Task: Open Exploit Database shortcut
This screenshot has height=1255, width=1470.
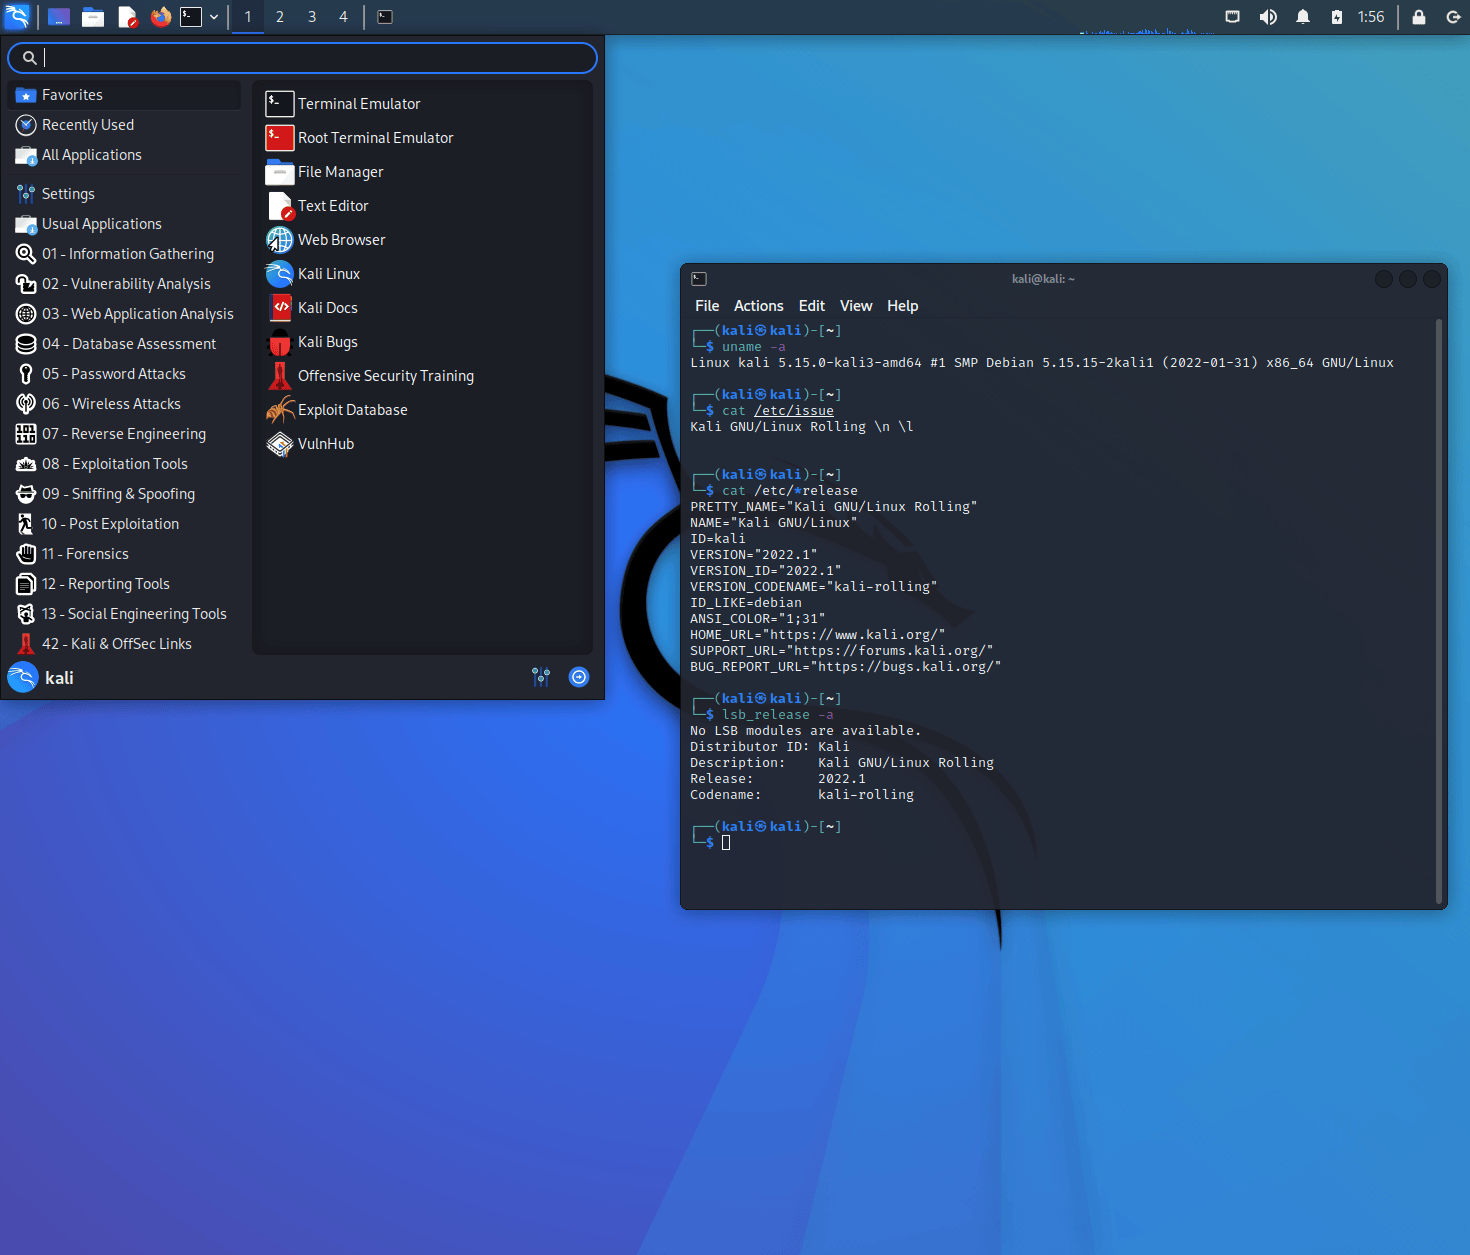Action: (x=352, y=410)
